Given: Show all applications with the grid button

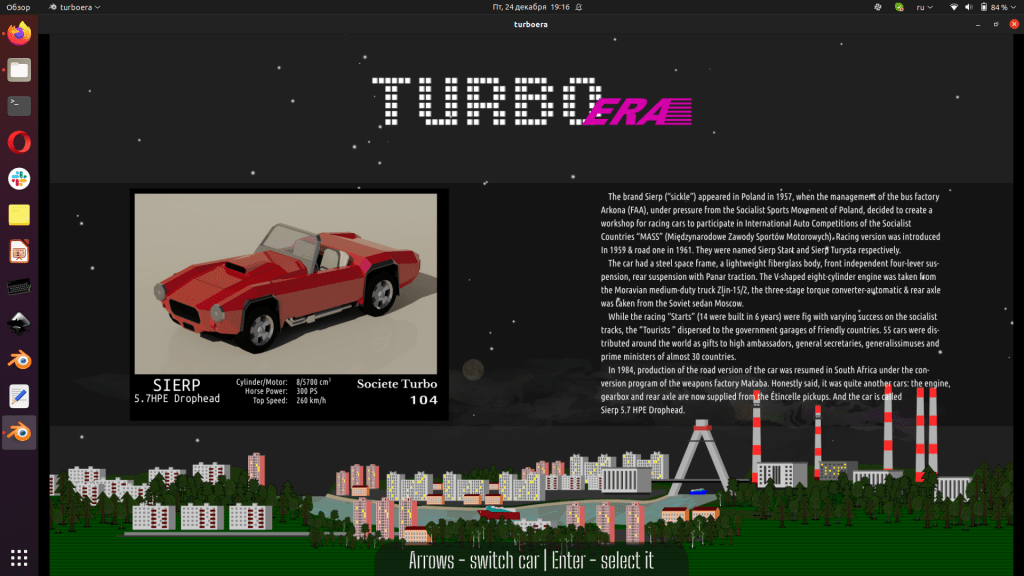Looking at the screenshot, I should coord(19,557).
